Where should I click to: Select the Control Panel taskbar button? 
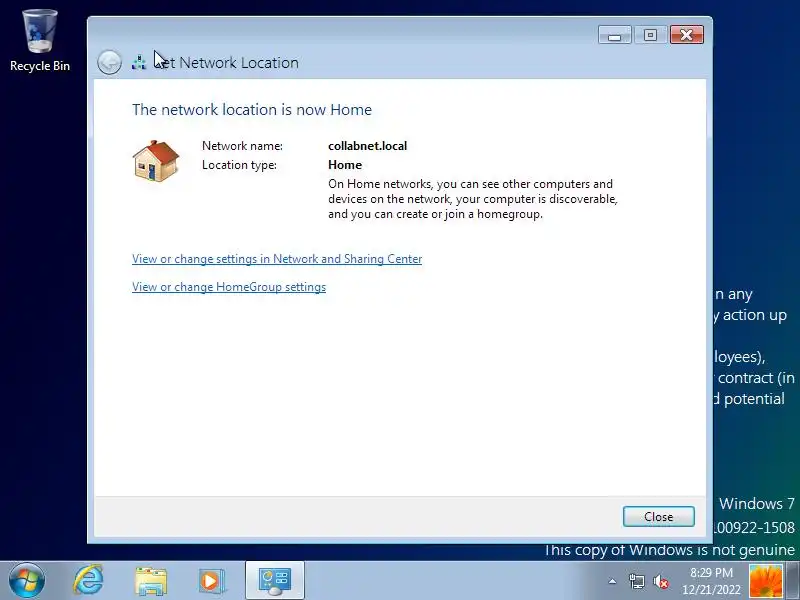coord(274,581)
